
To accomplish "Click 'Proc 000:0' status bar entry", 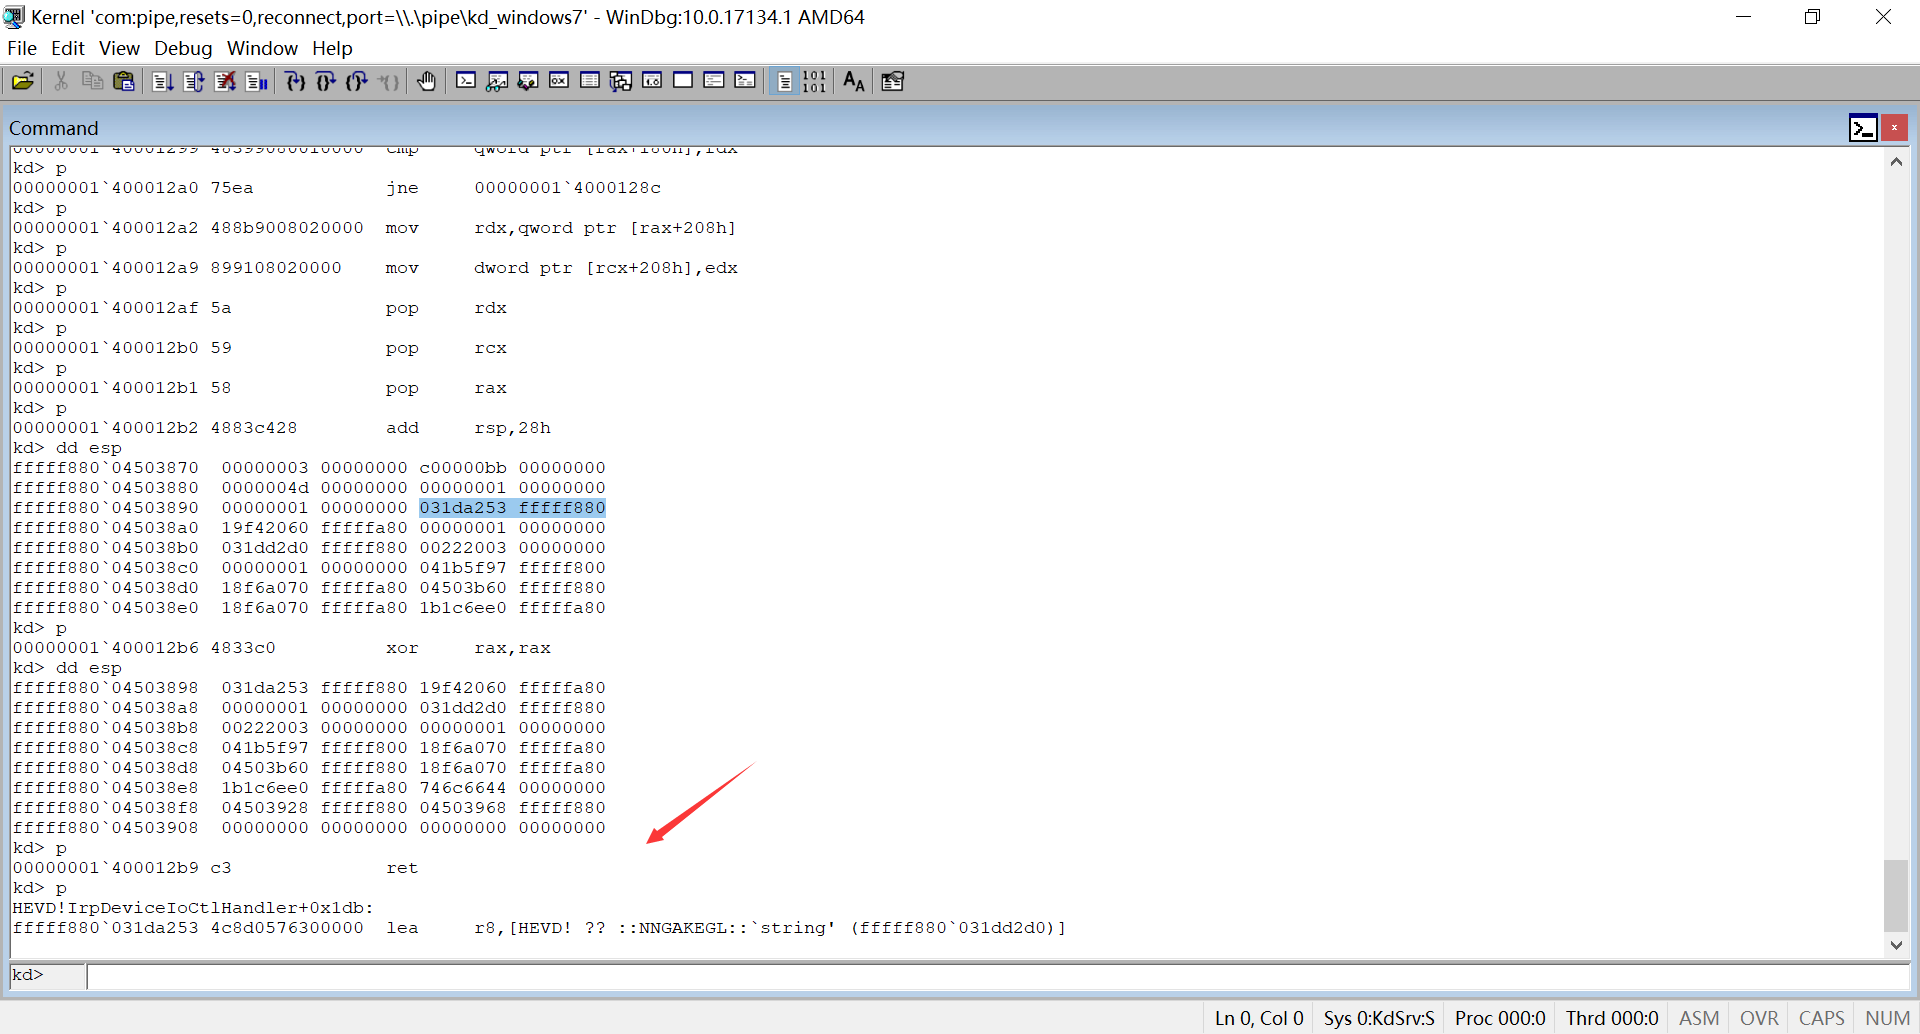I will 1500,1018.
